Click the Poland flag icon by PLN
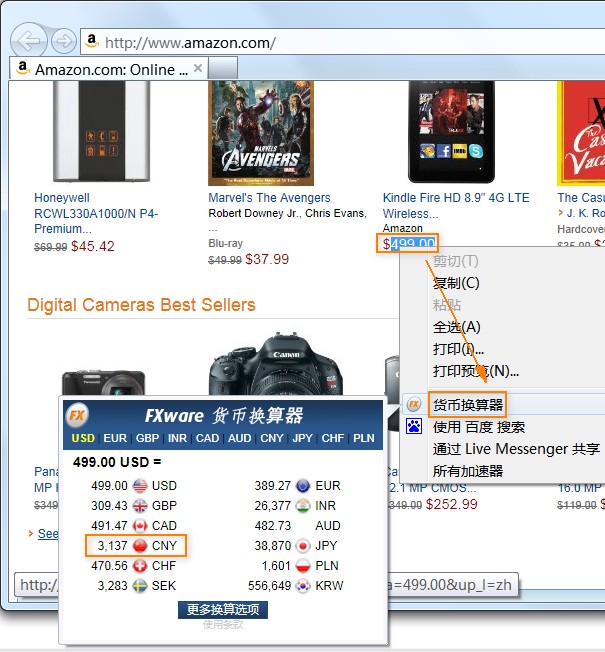605x652 pixels. click(303, 566)
